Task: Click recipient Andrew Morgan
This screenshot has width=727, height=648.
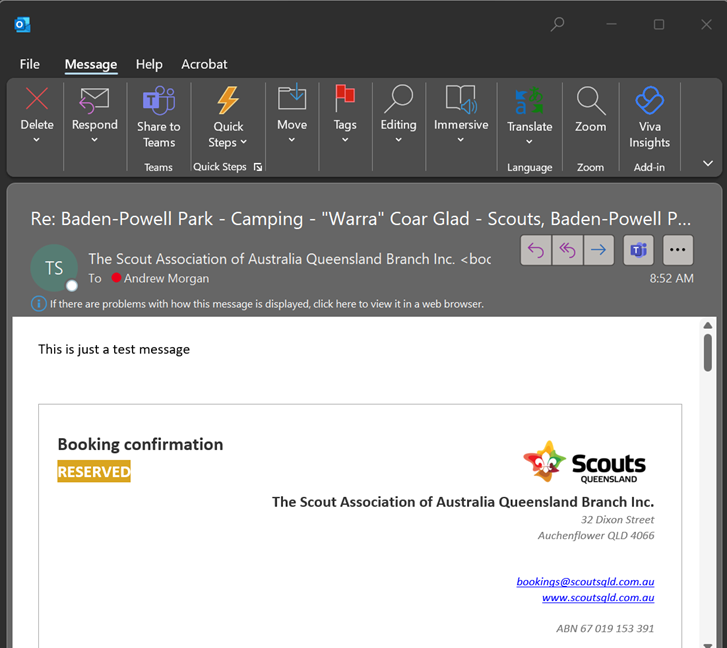Action: (166, 279)
